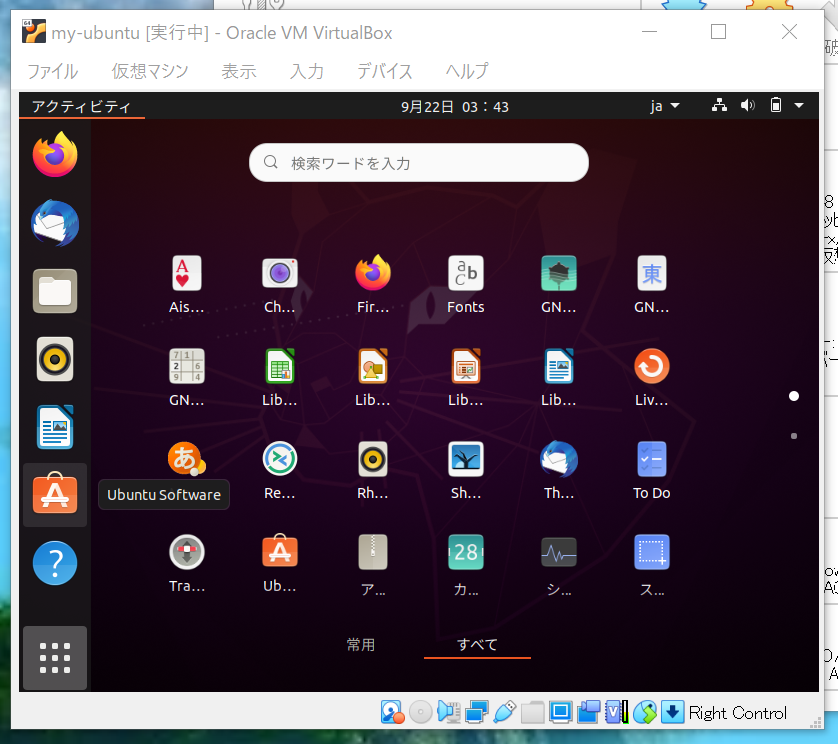
Task: Open Firefox from the Ubuntu dock
Action: (x=55, y=155)
